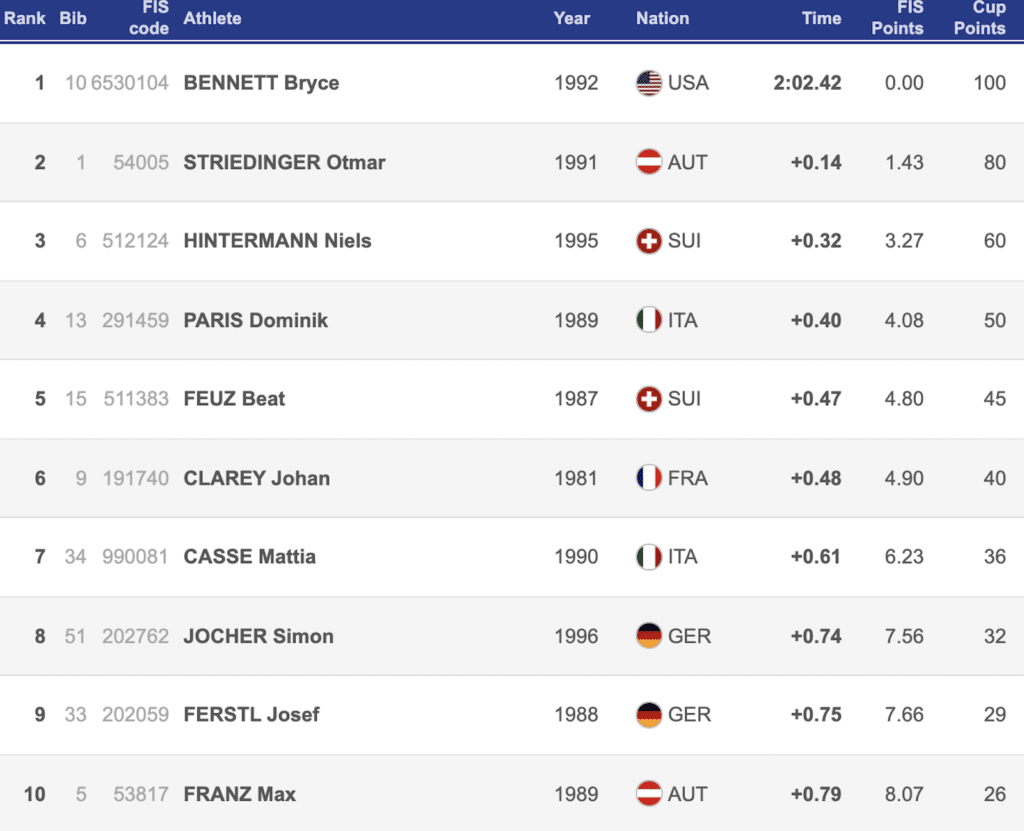
Task: Click the Italian flag in Paris Dominik's row
Action: click(x=649, y=320)
